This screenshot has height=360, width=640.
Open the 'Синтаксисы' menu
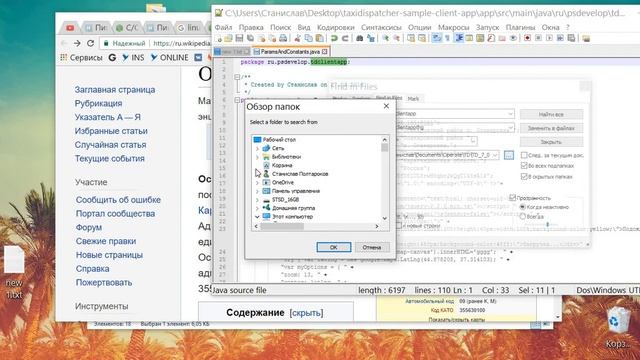pyautogui.click(x=381, y=27)
